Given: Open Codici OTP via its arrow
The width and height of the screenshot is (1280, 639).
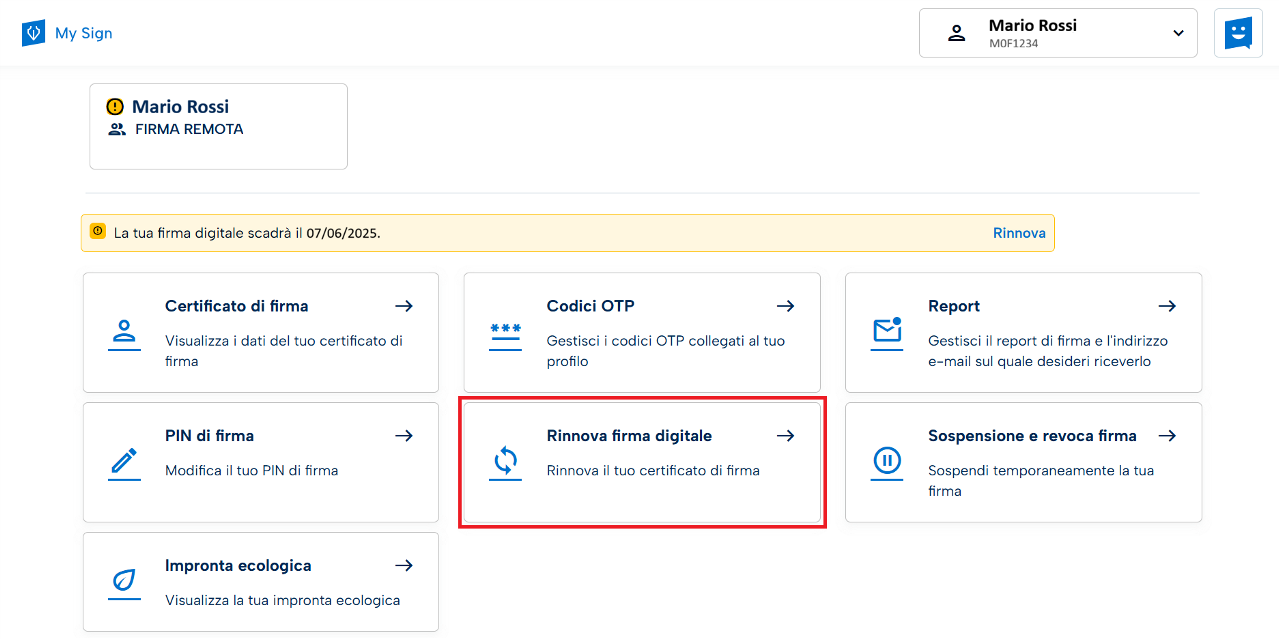Looking at the screenshot, I should 785,306.
